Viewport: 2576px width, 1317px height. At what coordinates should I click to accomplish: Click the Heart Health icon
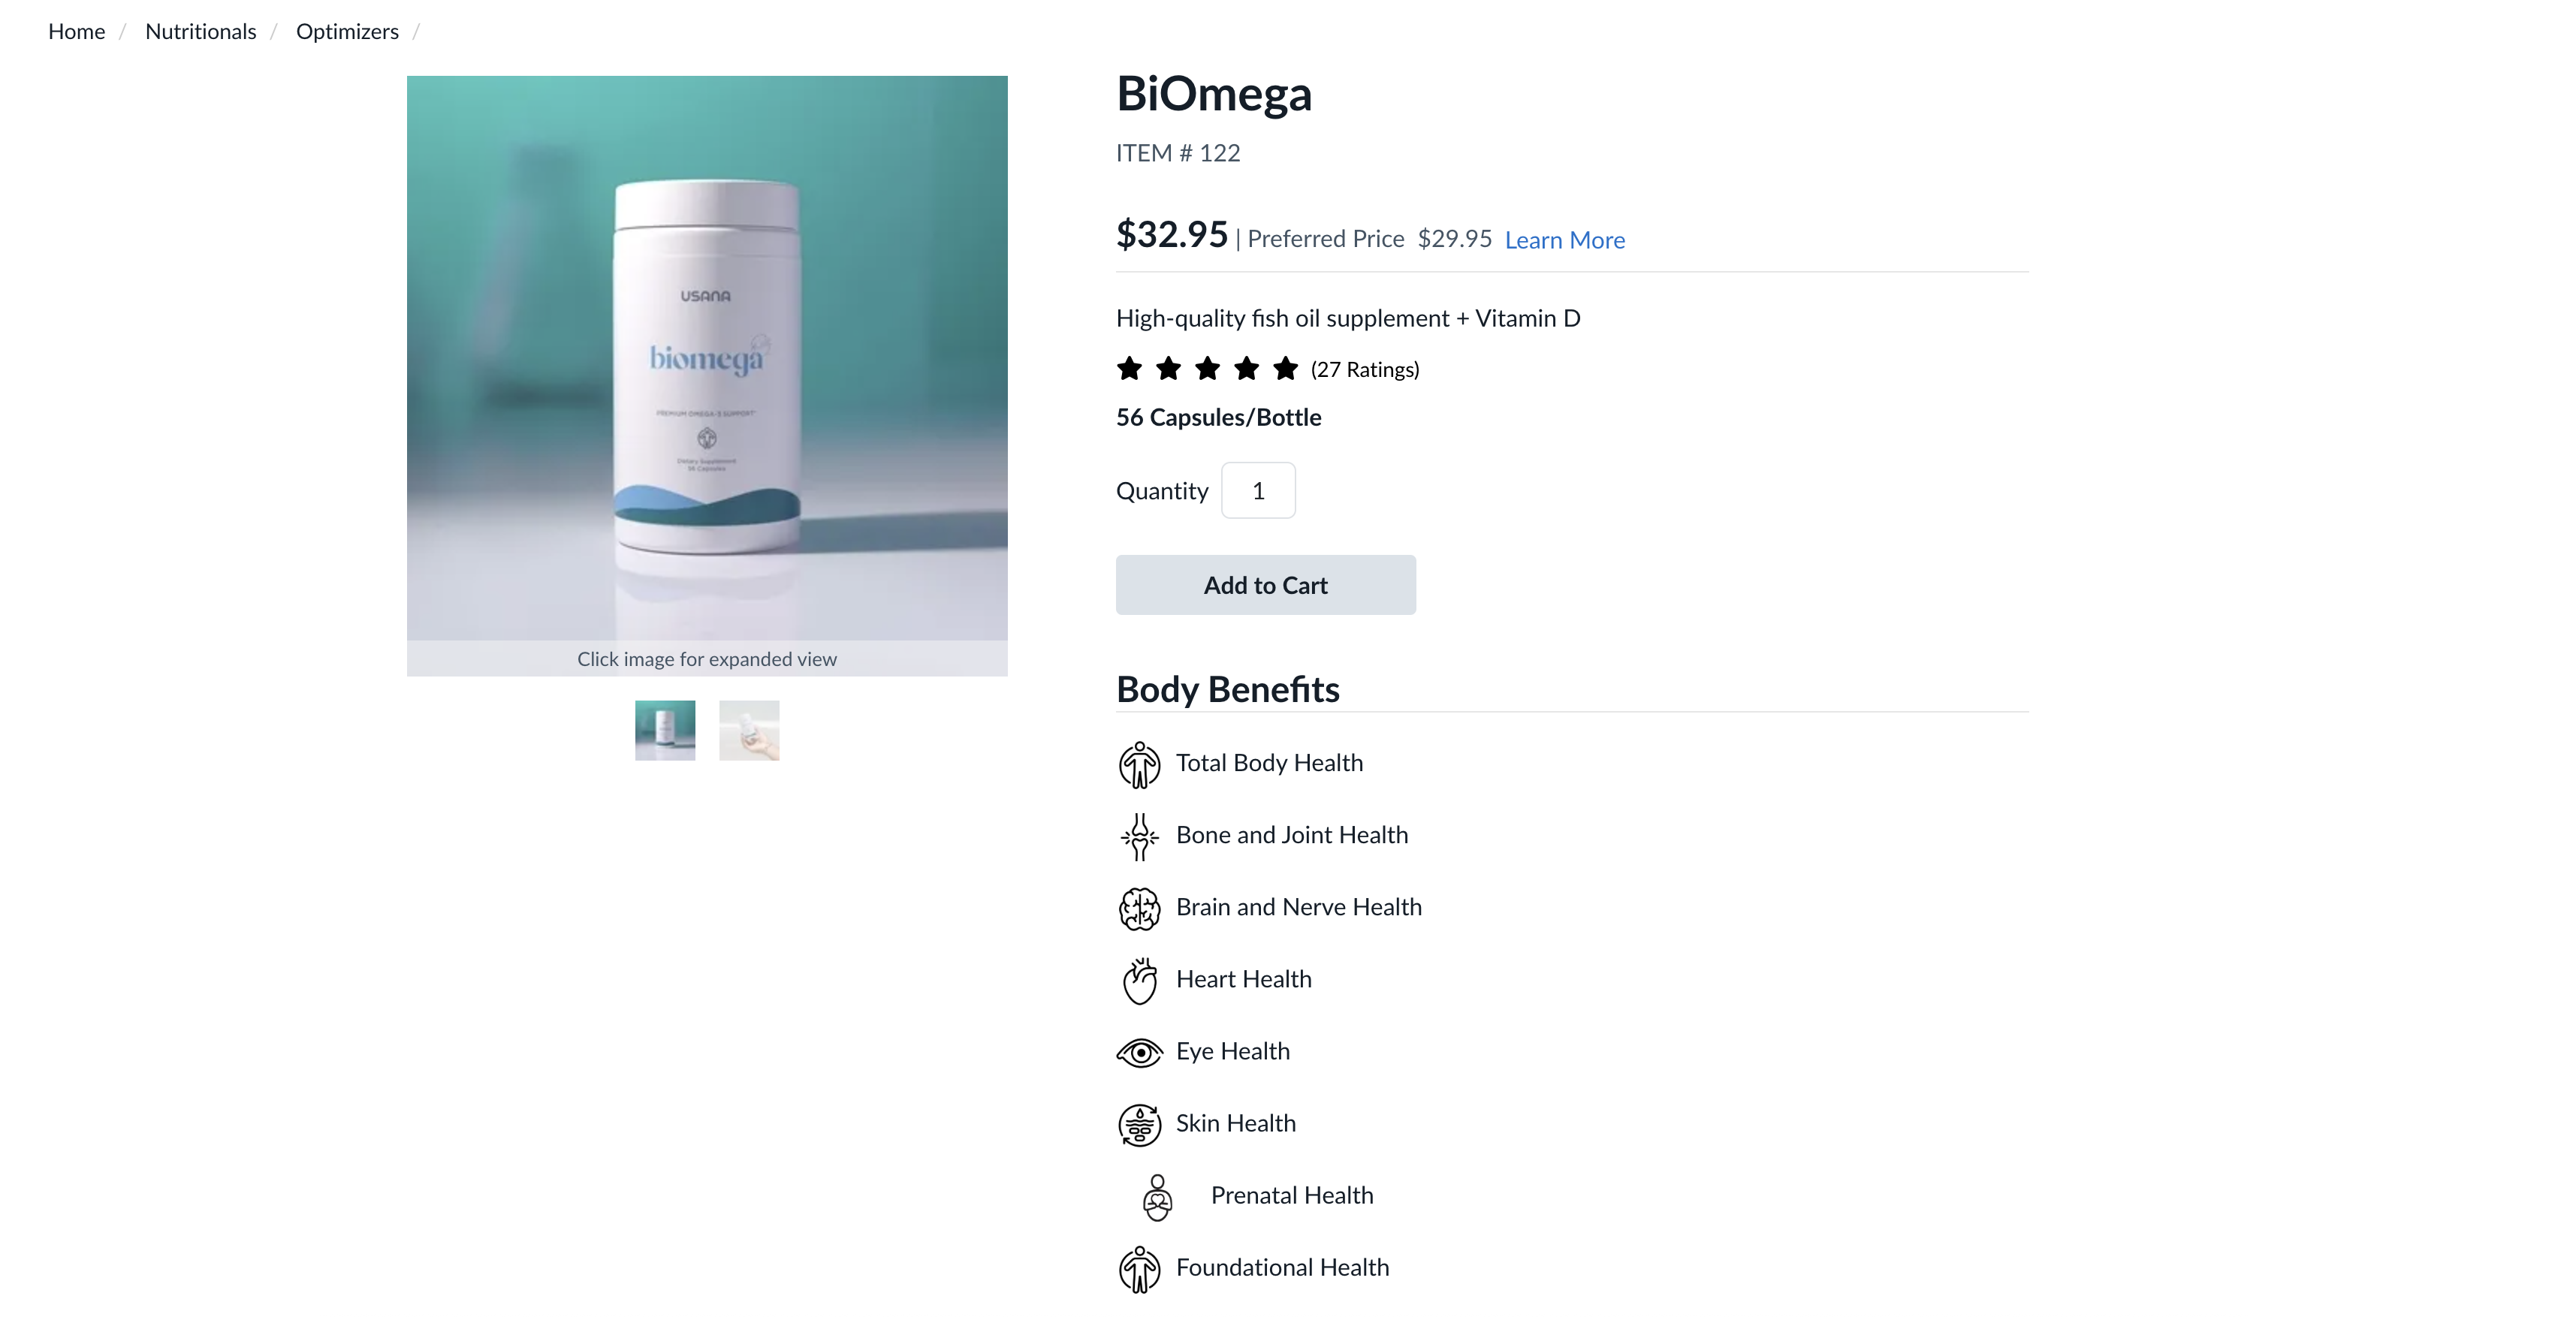click(x=1139, y=980)
